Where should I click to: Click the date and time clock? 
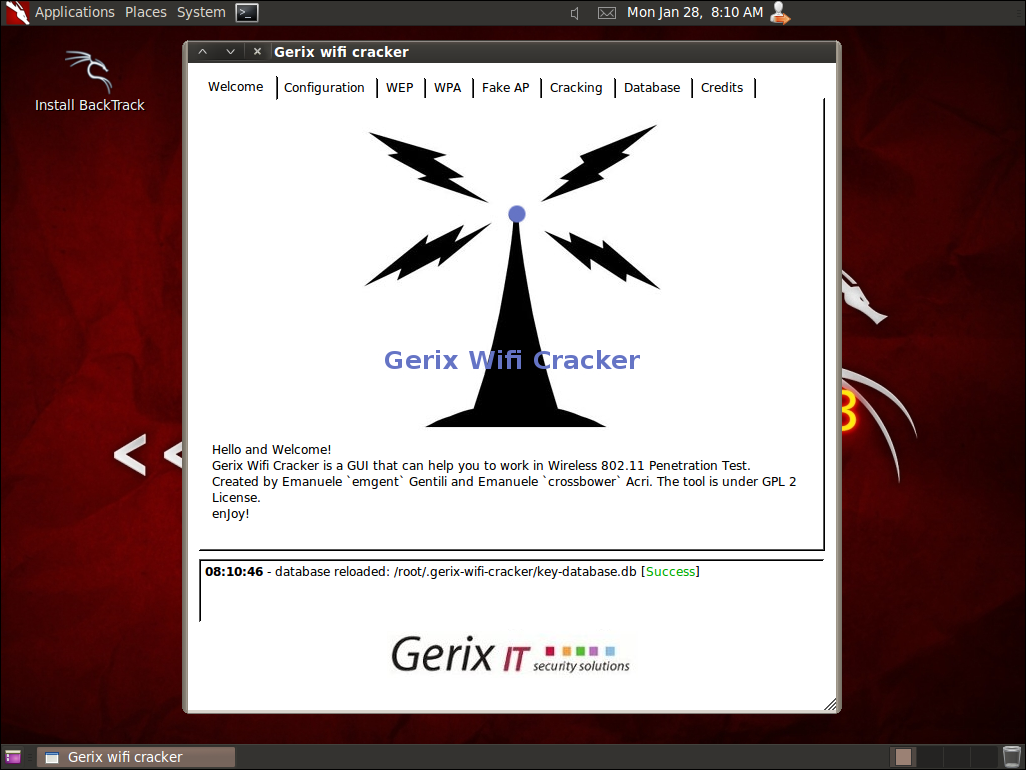pos(695,12)
